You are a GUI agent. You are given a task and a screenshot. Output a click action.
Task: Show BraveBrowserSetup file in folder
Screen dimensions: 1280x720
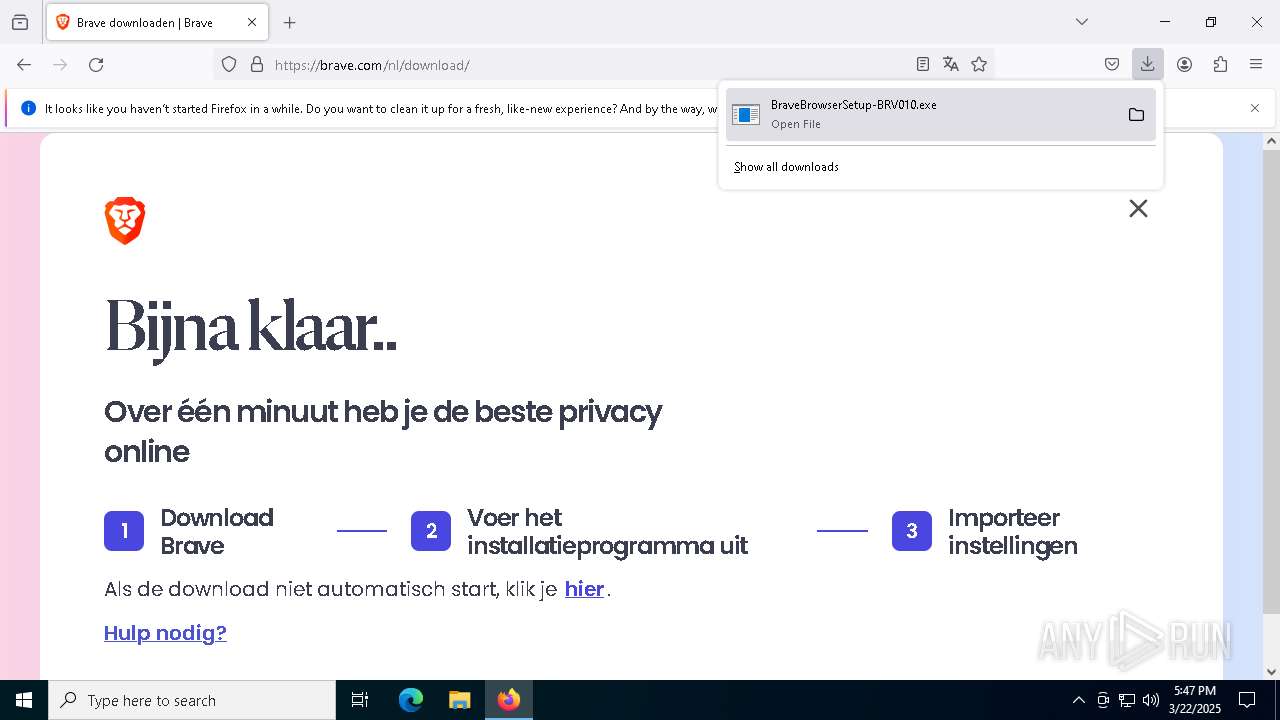pyautogui.click(x=1136, y=114)
